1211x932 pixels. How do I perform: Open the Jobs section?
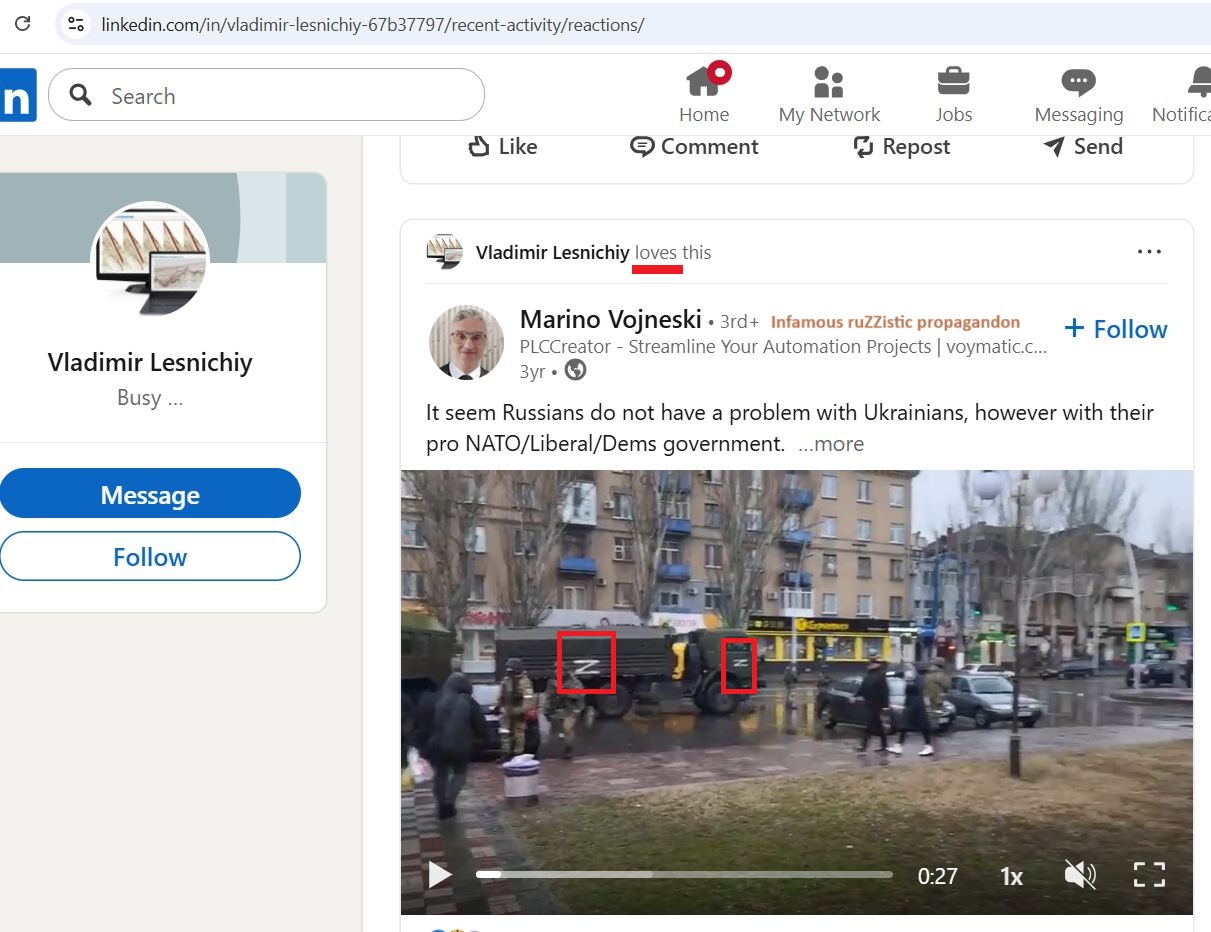pos(953,95)
